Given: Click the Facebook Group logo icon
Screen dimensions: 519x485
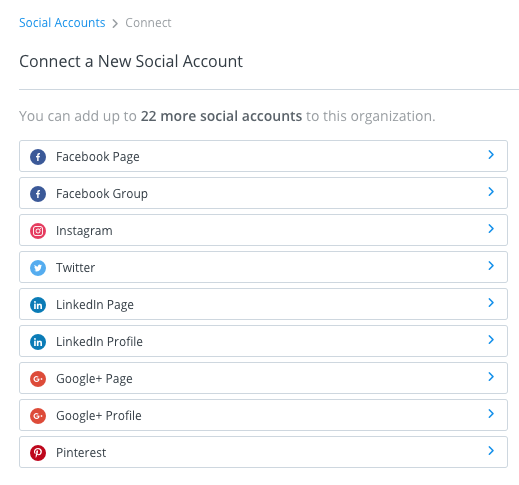Looking at the screenshot, I should click(38, 194).
